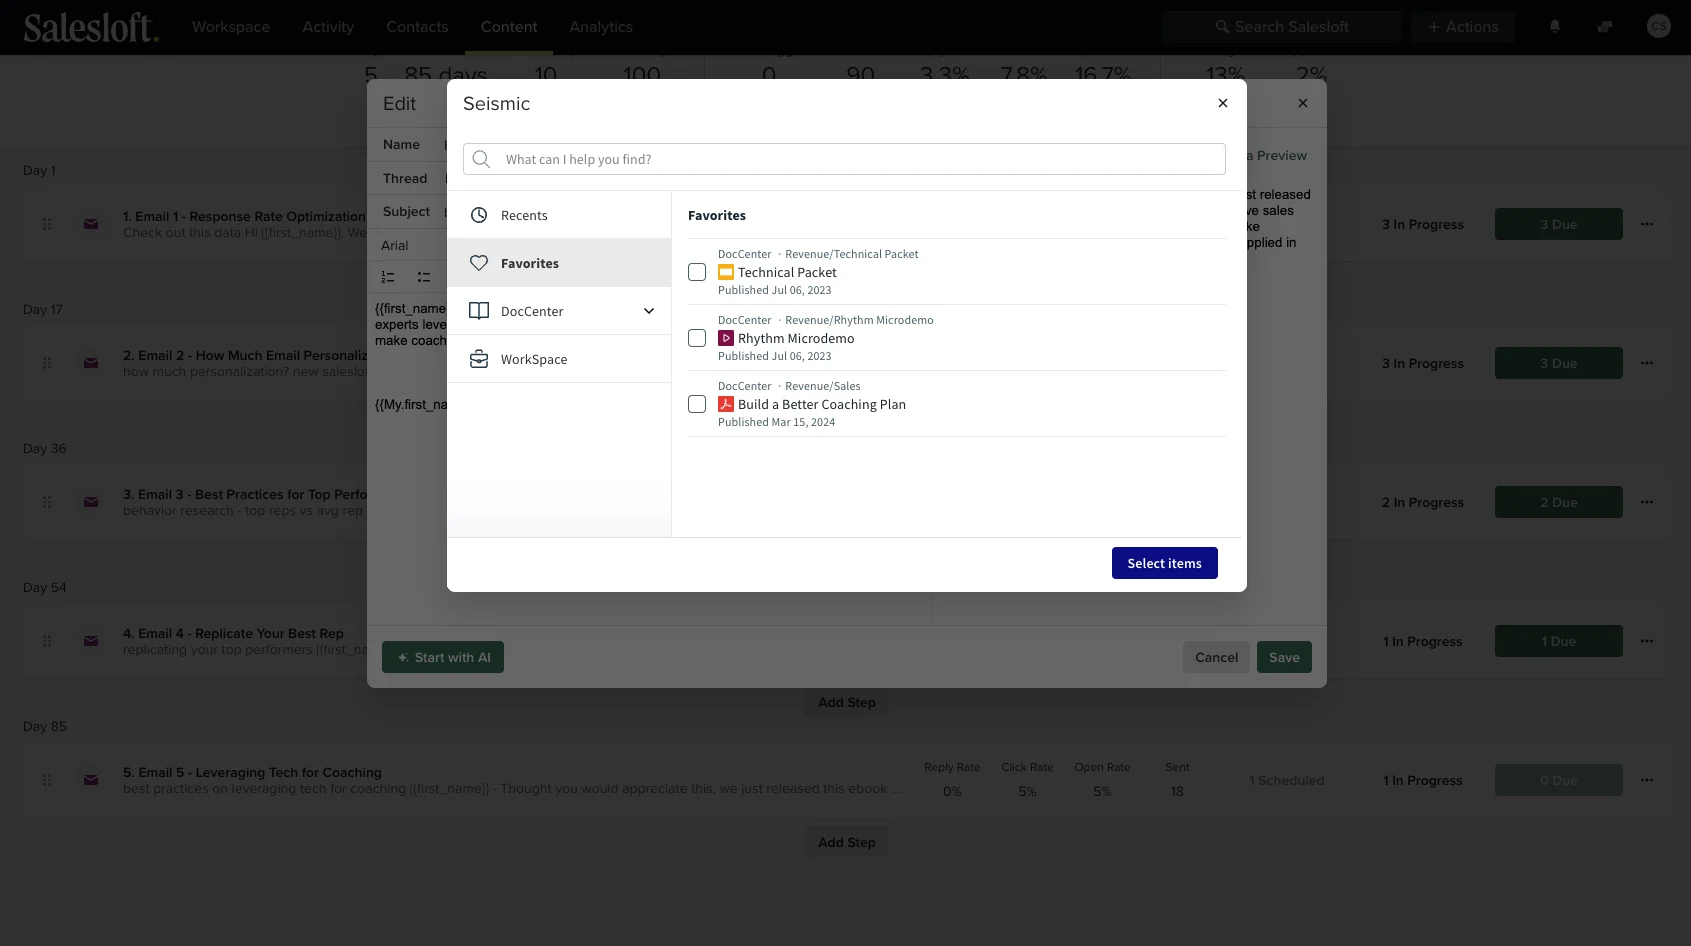Viewport: 1691px width, 946px height.
Task: Click Cancel in the Edit dialog
Action: click(x=1216, y=657)
